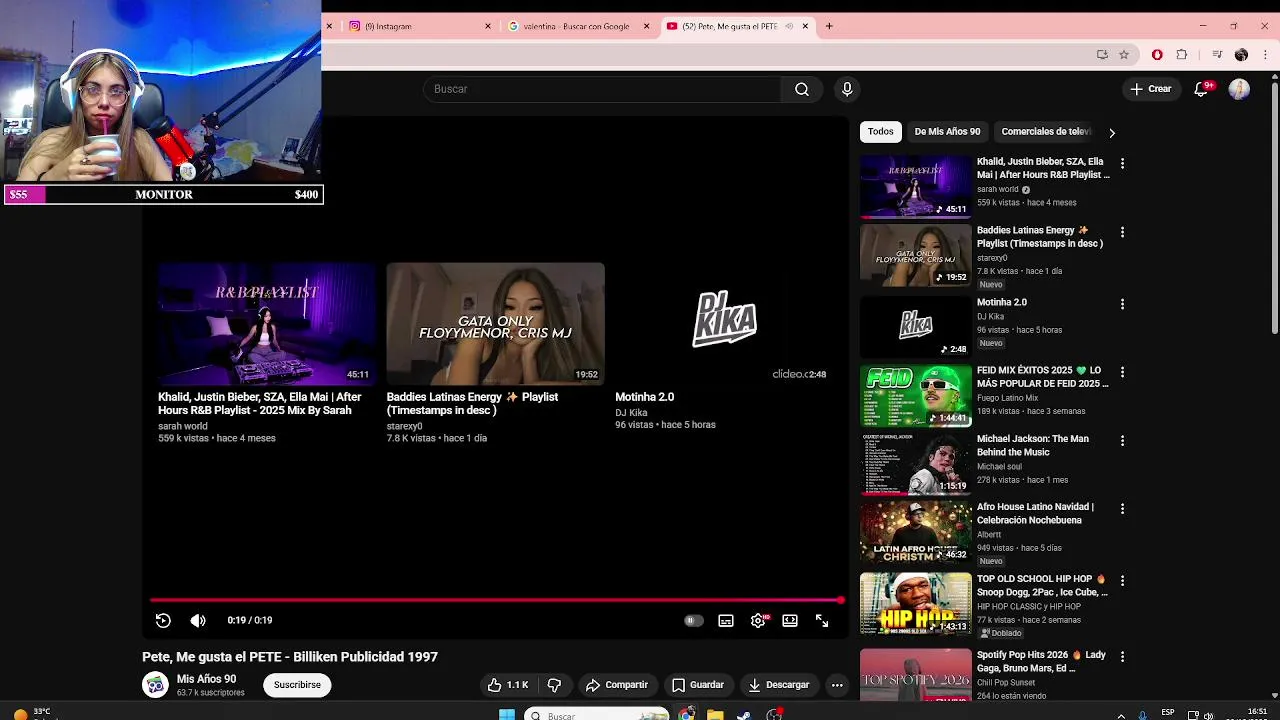
Task: Like the video (1.1 K thumbs up)
Action: tap(509, 685)
